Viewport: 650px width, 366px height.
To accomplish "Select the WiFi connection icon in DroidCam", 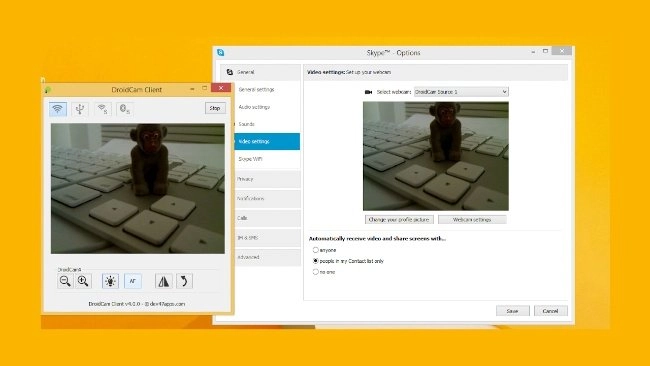I will coord(58,109).
